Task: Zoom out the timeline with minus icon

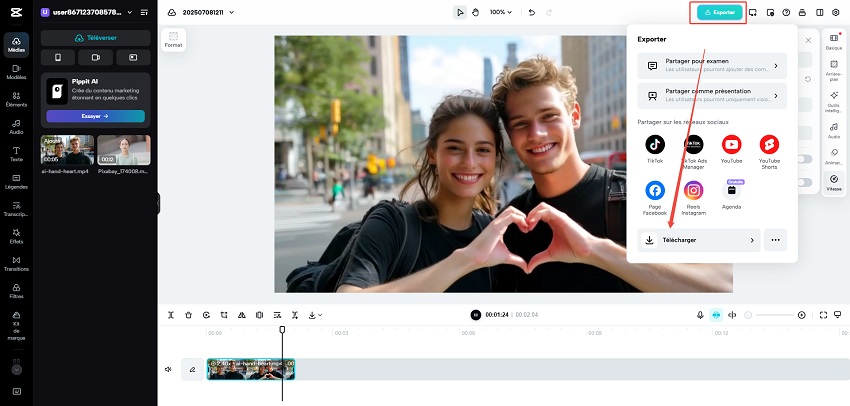Action: click(748, 315)
